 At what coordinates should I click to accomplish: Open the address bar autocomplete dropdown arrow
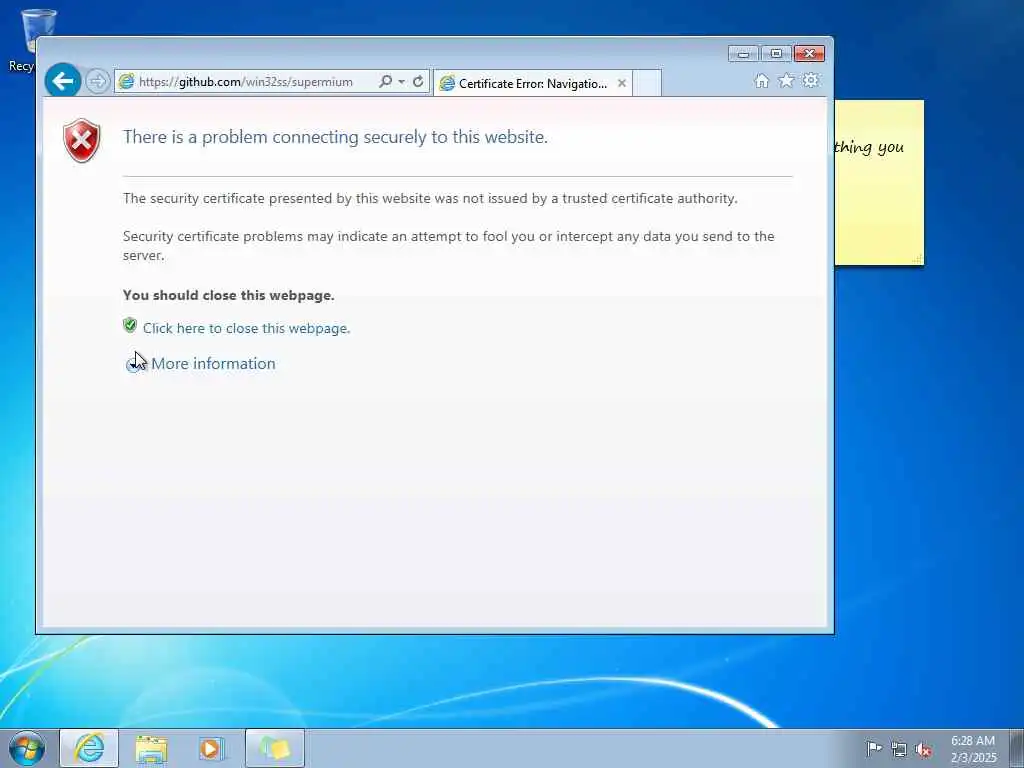point(401,82)
